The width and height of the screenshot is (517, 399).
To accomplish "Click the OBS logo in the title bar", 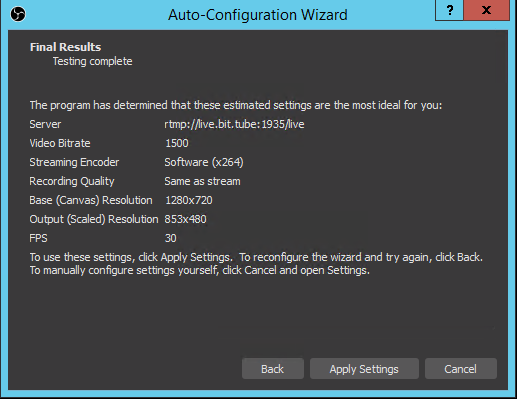I will (x=18, y=14).
